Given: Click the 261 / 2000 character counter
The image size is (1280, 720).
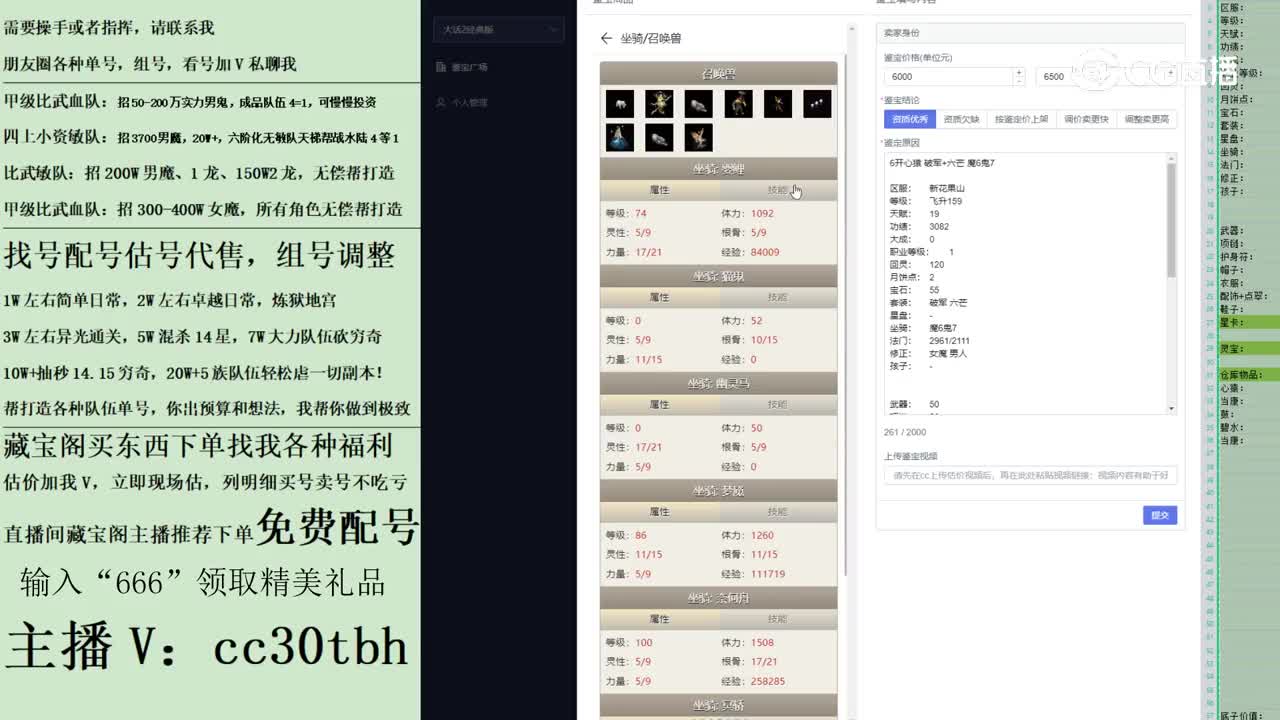Looking at the screenshot, I should (905, 432).
